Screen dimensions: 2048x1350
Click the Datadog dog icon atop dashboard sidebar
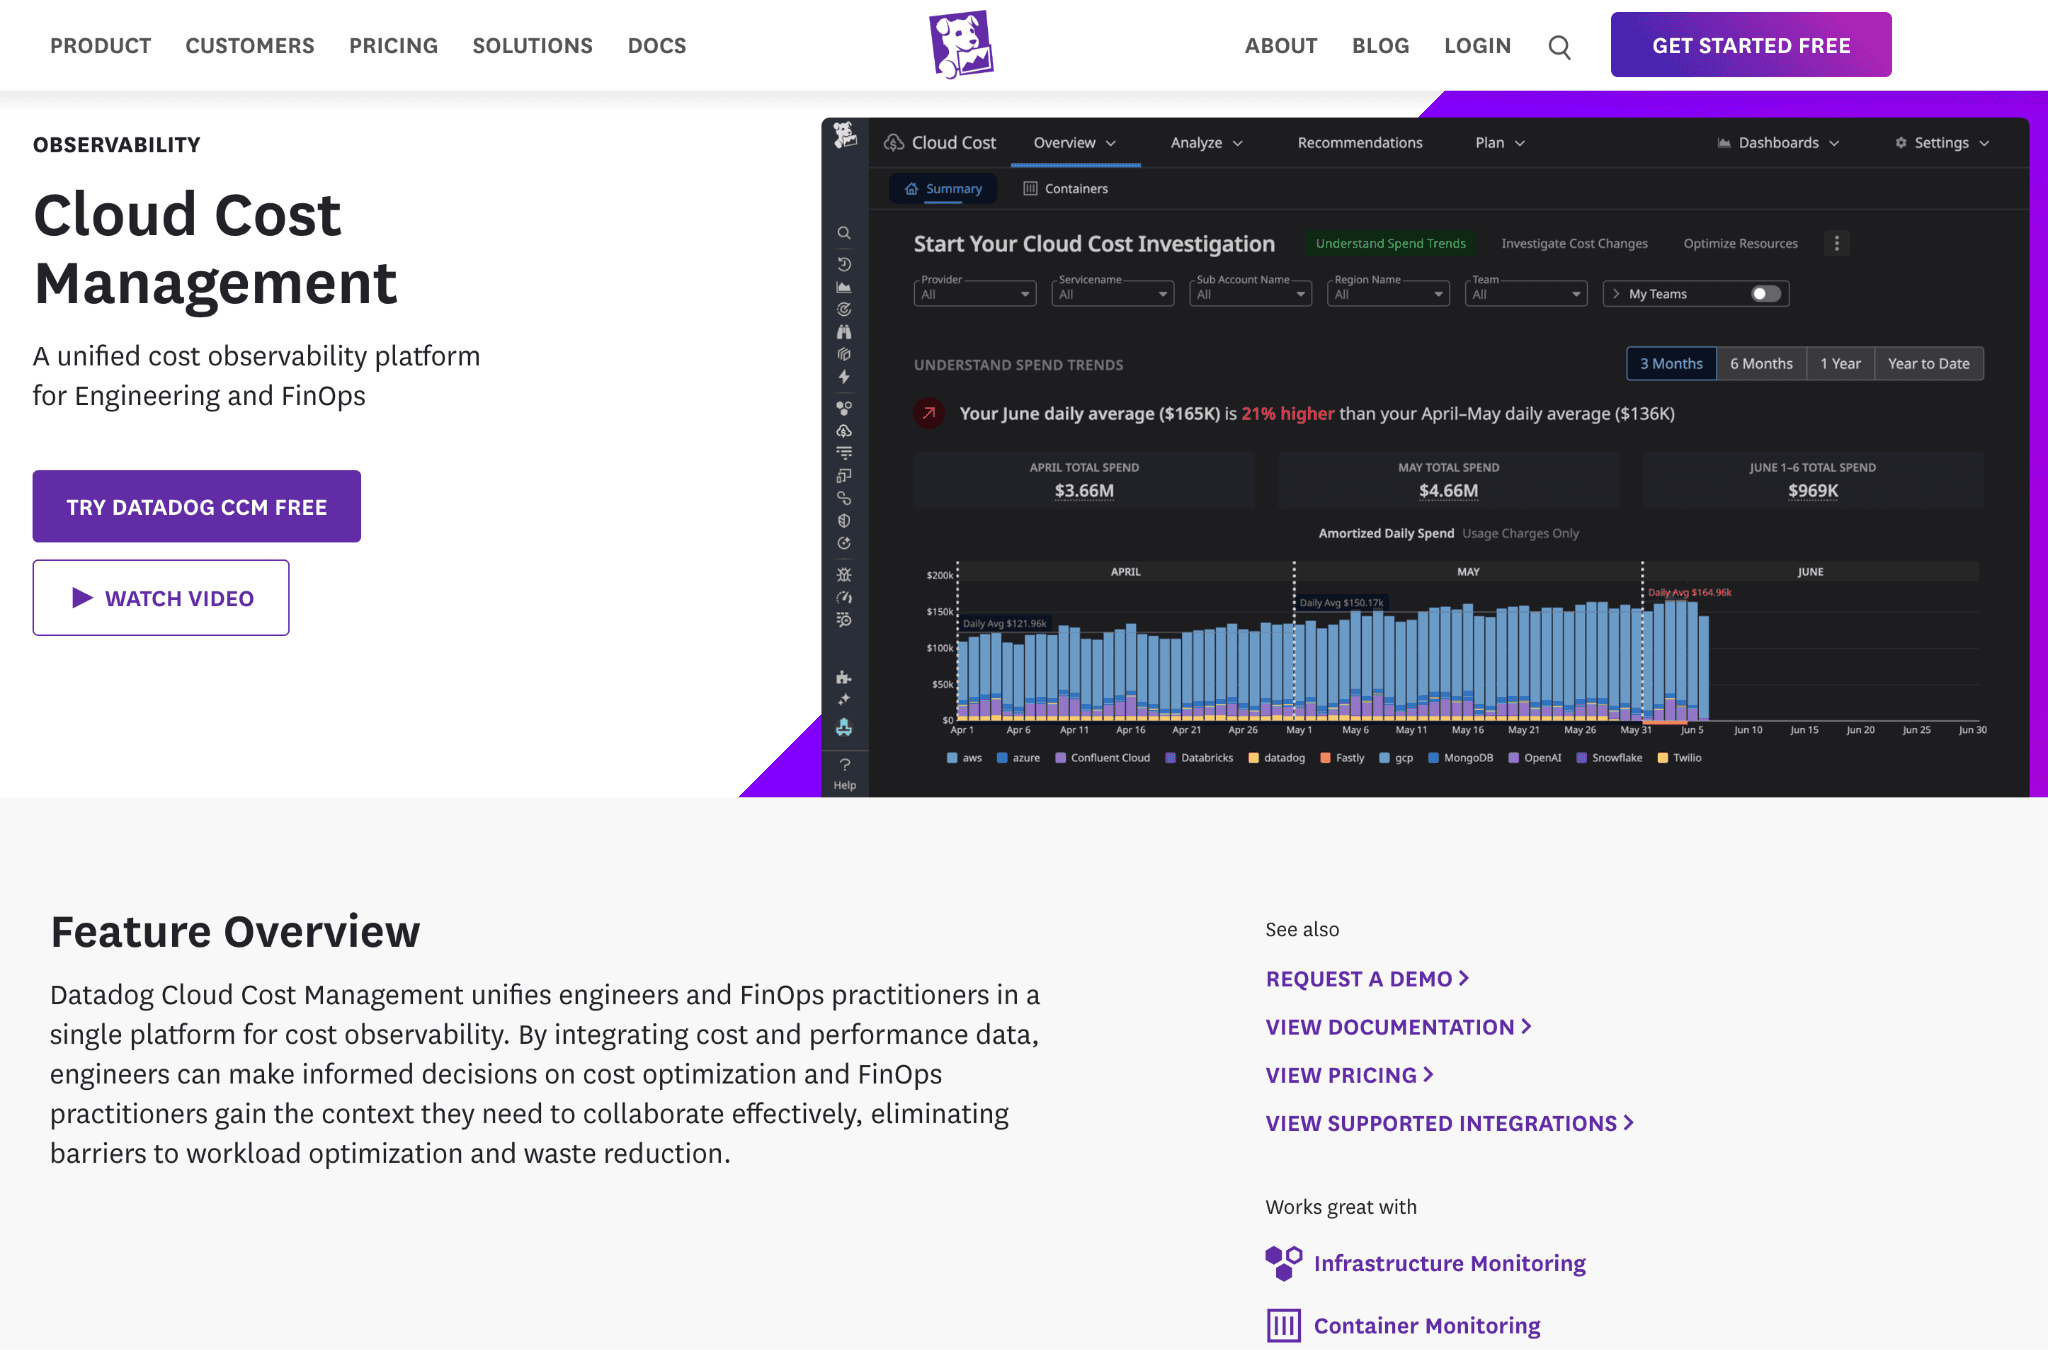tap(845, 135)
